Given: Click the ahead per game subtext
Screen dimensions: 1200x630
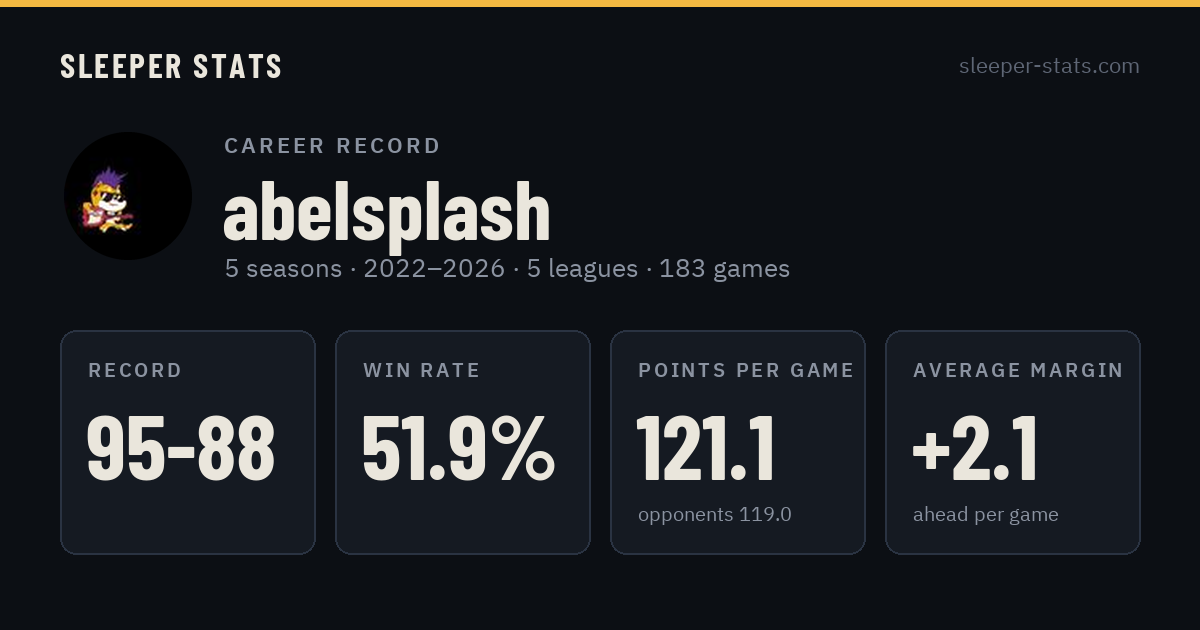Looking at the screenshot, I should (x=986, y=514).
